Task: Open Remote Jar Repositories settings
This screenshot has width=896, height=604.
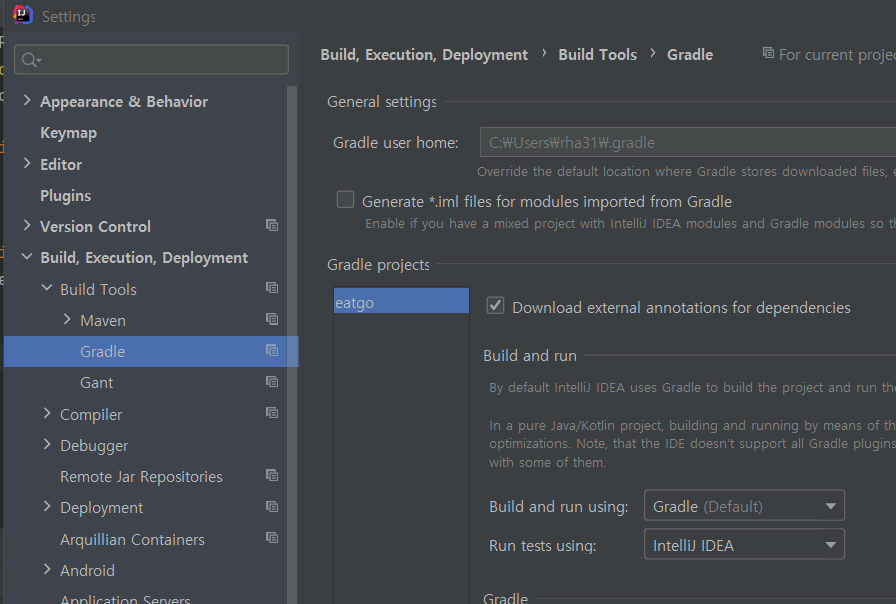Action: pos(141,477)
